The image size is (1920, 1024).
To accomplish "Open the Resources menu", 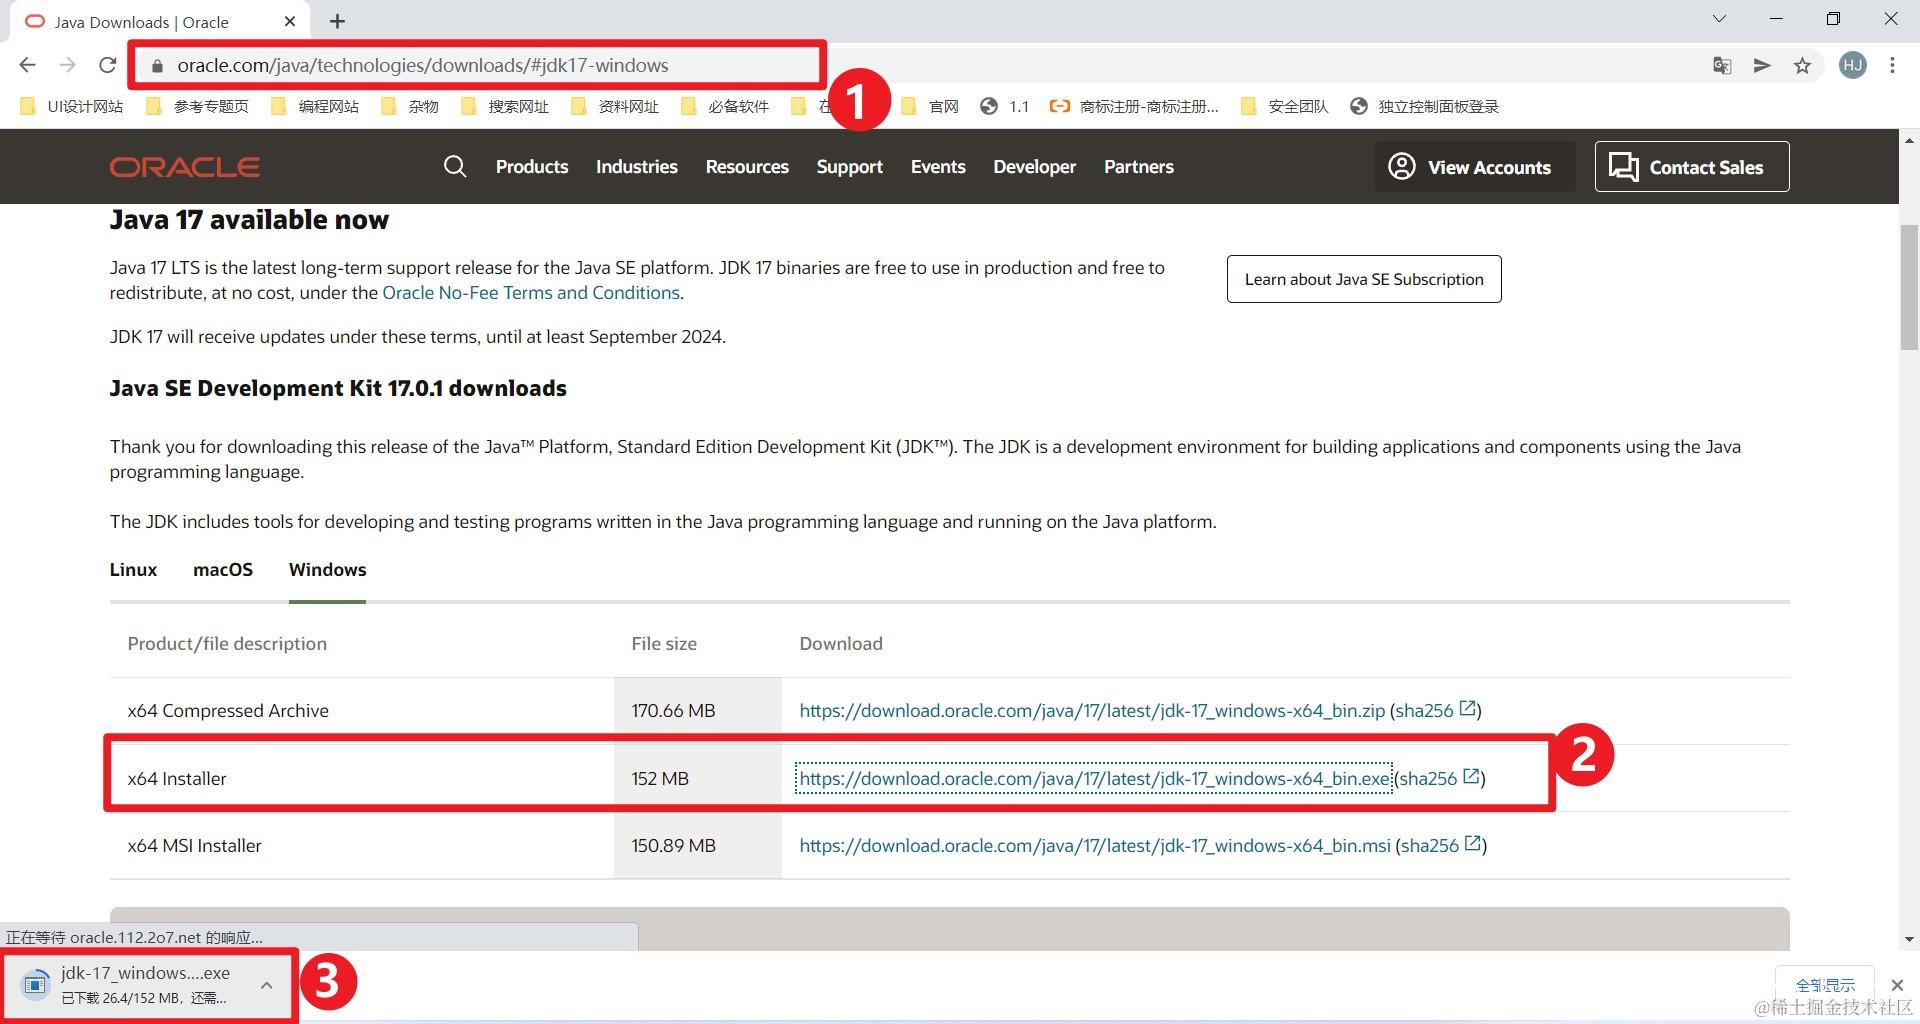I will point(747,167).
